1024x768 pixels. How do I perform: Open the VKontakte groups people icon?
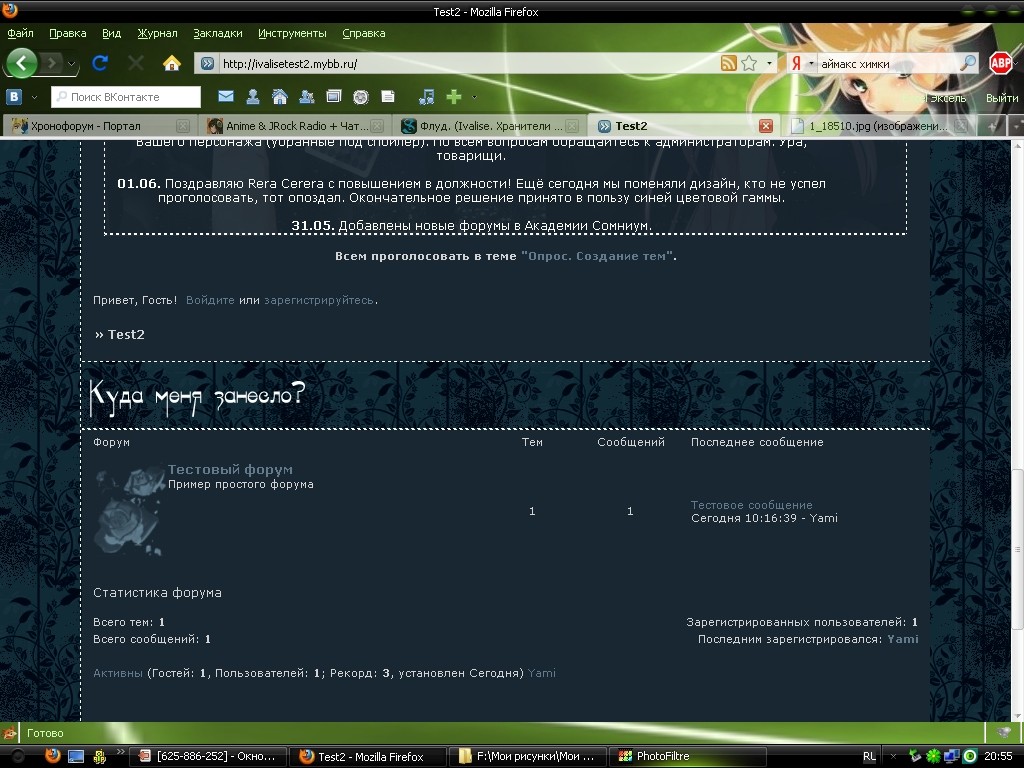pyautogui.click(x=306, y=97)
